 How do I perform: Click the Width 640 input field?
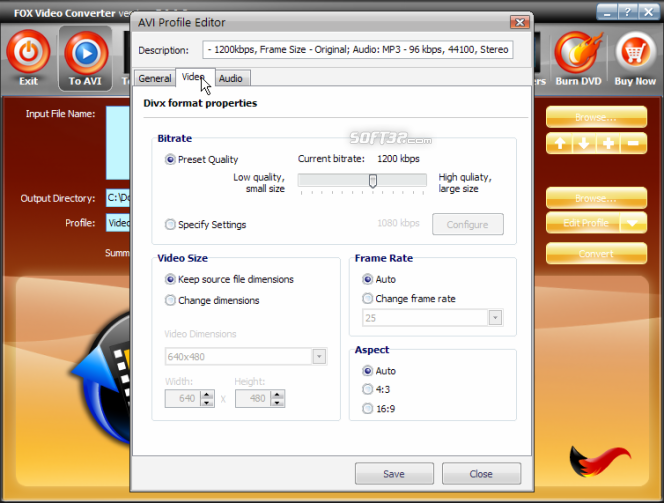[183, 398]
